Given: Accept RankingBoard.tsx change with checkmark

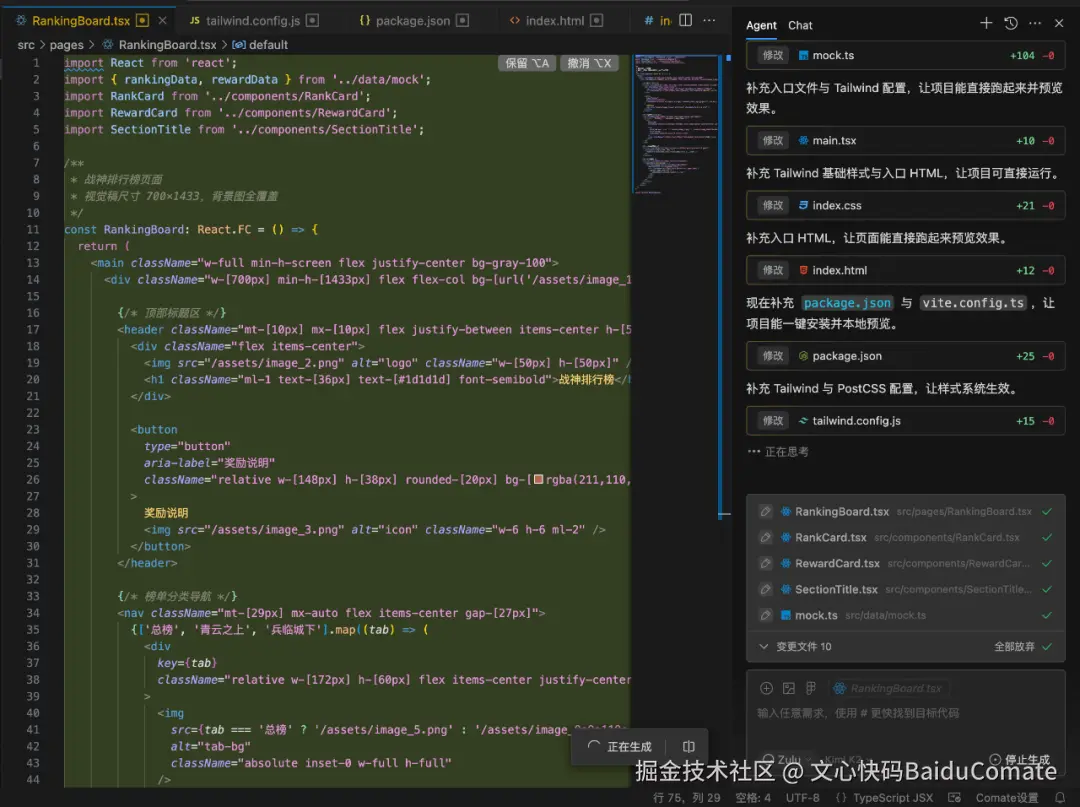Looking at the screenshot, I should (x=1047, y=512).
